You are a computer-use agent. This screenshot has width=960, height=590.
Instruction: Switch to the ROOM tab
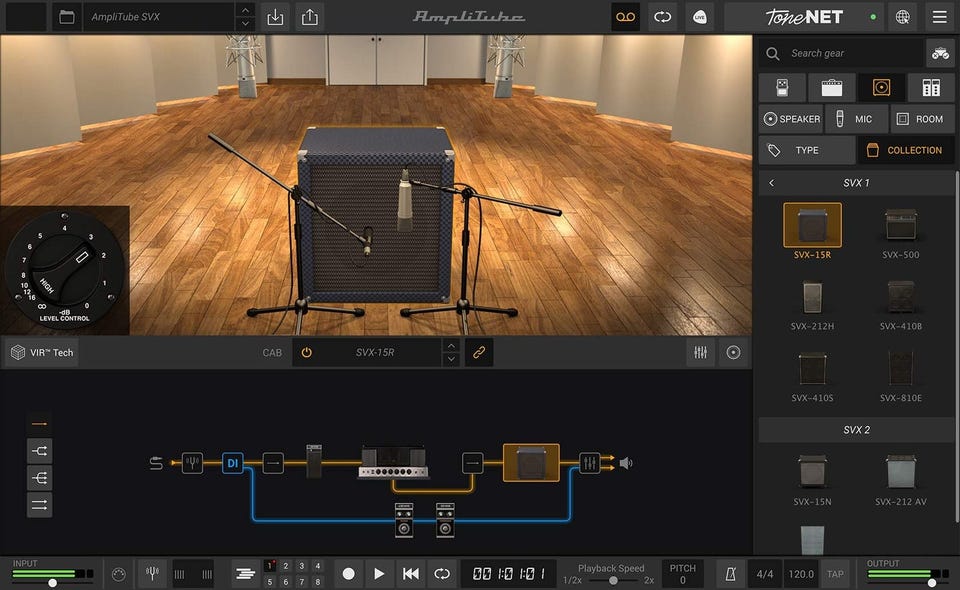(x=922, y=119)
